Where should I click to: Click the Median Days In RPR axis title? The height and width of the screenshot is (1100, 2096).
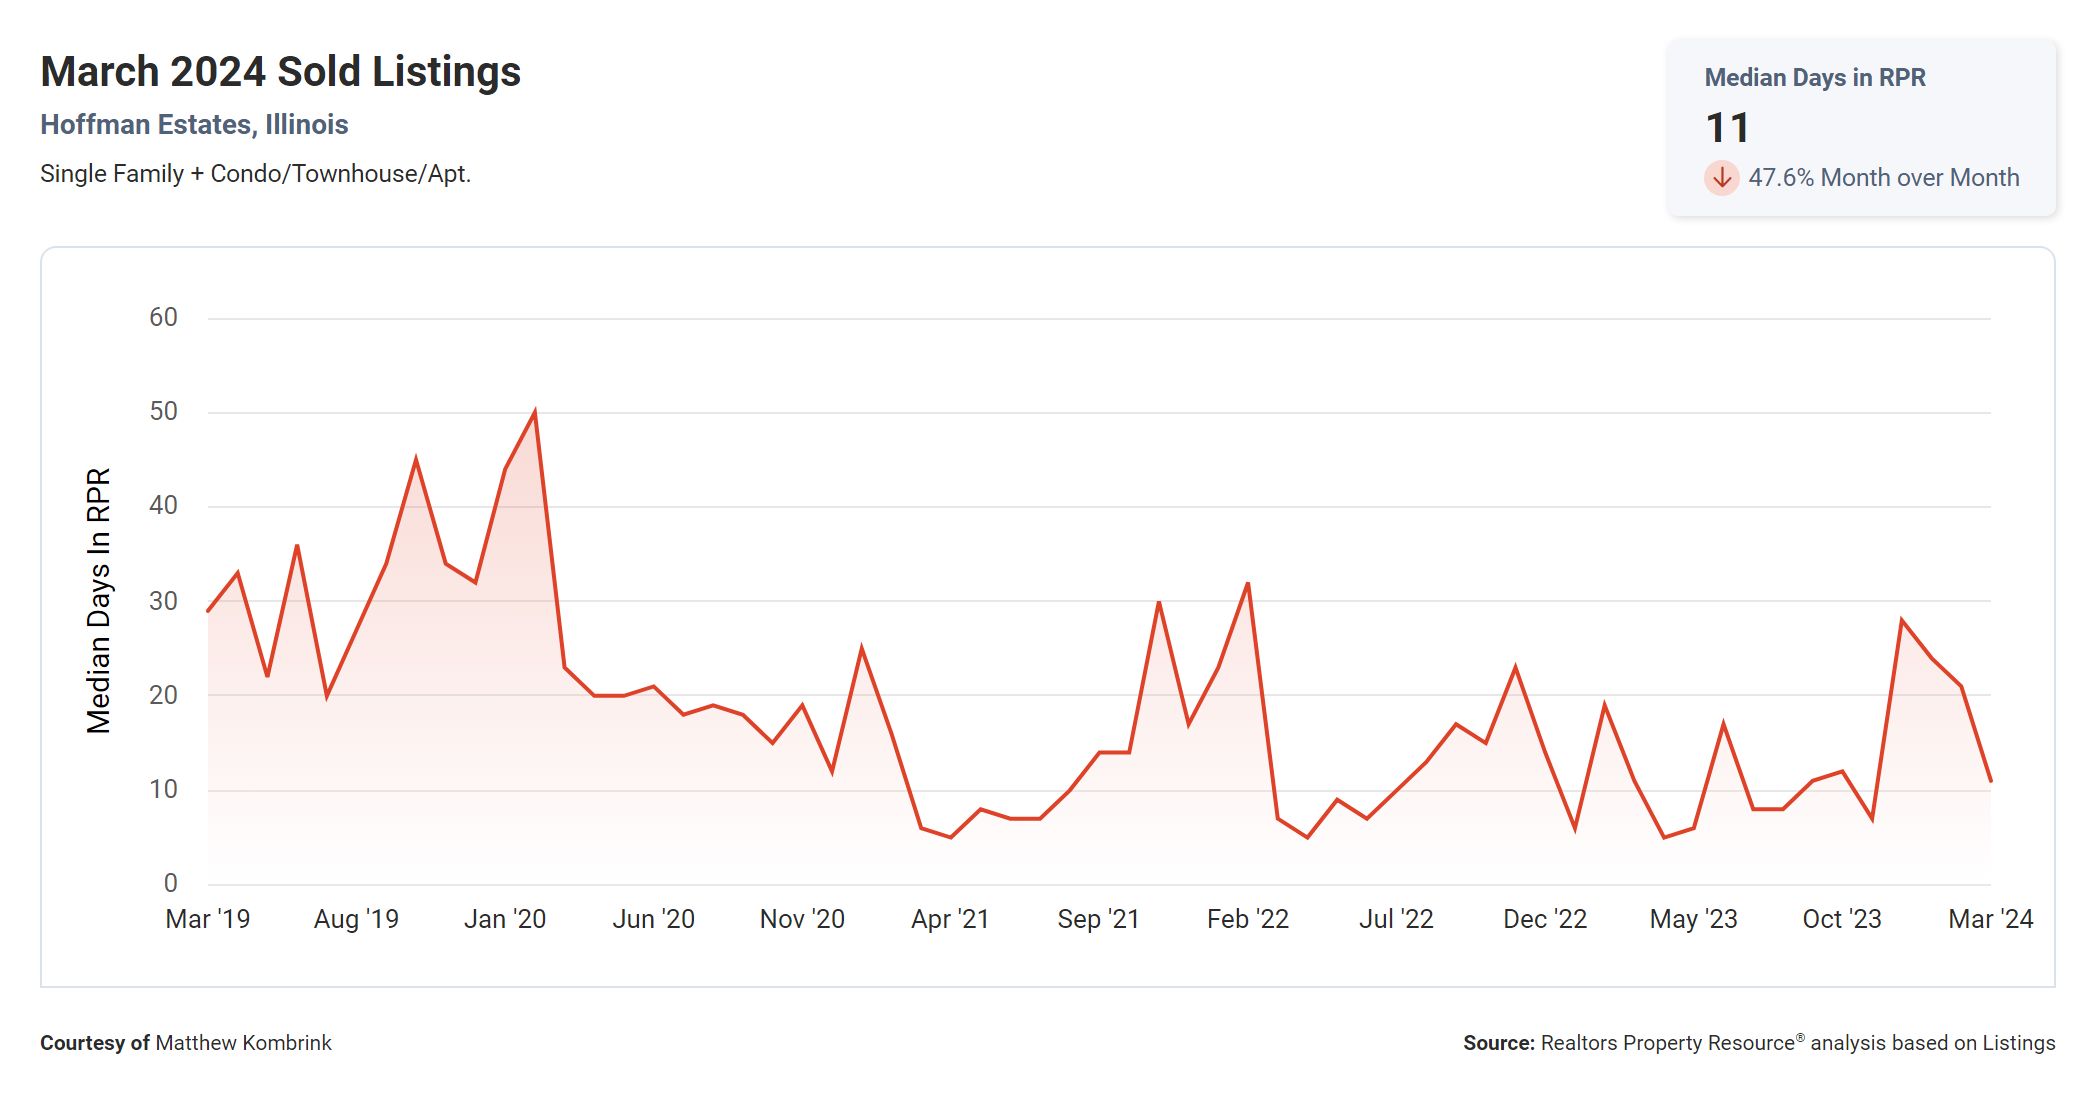[x=98, y=601]
